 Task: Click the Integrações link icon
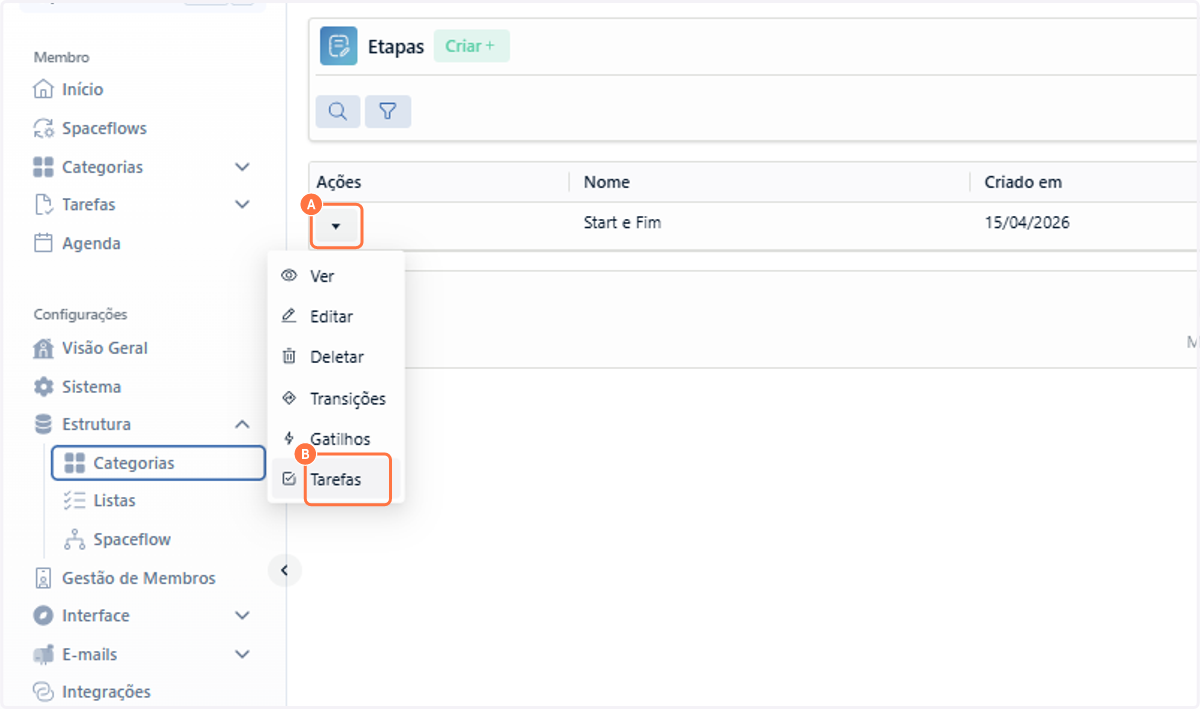point(43,692)
